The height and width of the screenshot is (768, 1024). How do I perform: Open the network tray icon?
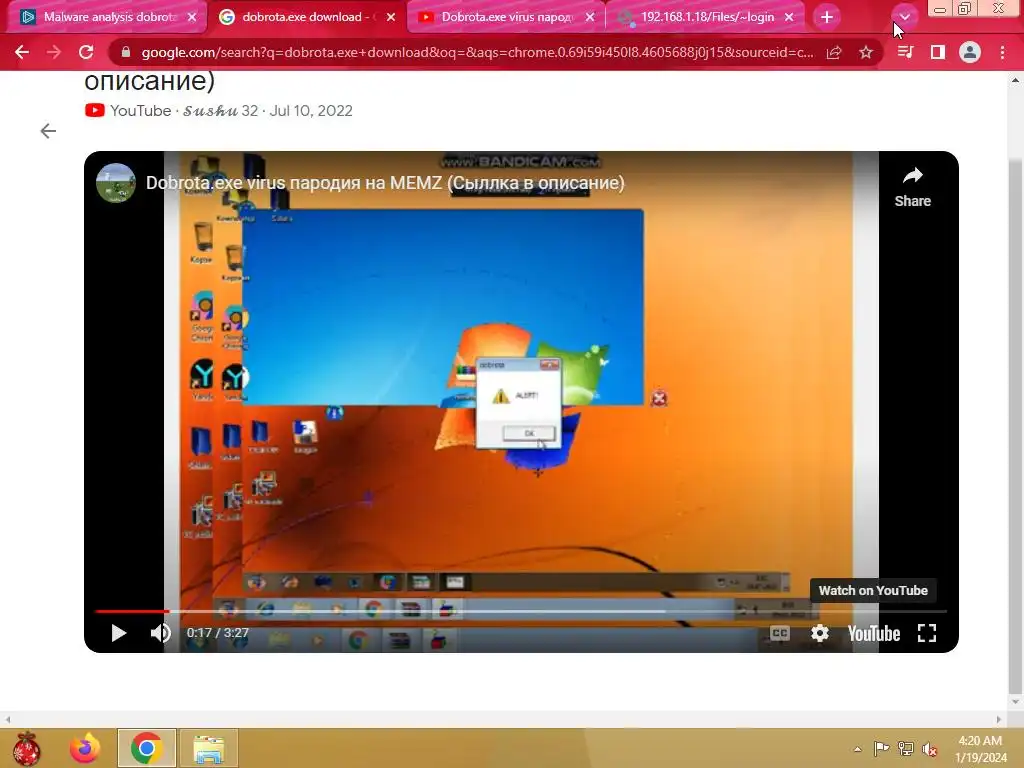(906, 749)
